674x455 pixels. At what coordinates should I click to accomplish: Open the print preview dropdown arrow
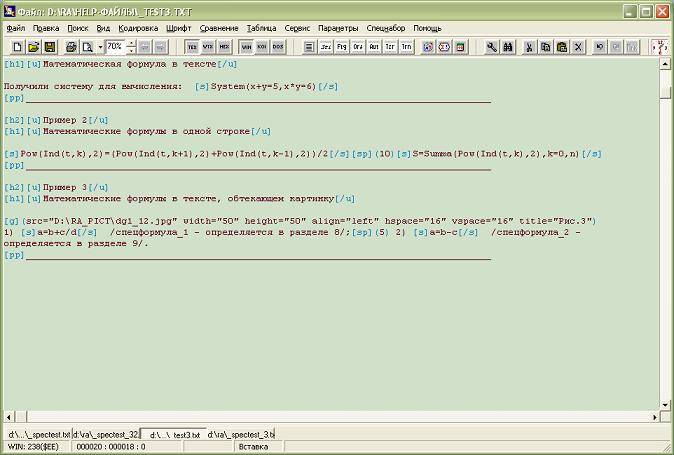[100, 47]
